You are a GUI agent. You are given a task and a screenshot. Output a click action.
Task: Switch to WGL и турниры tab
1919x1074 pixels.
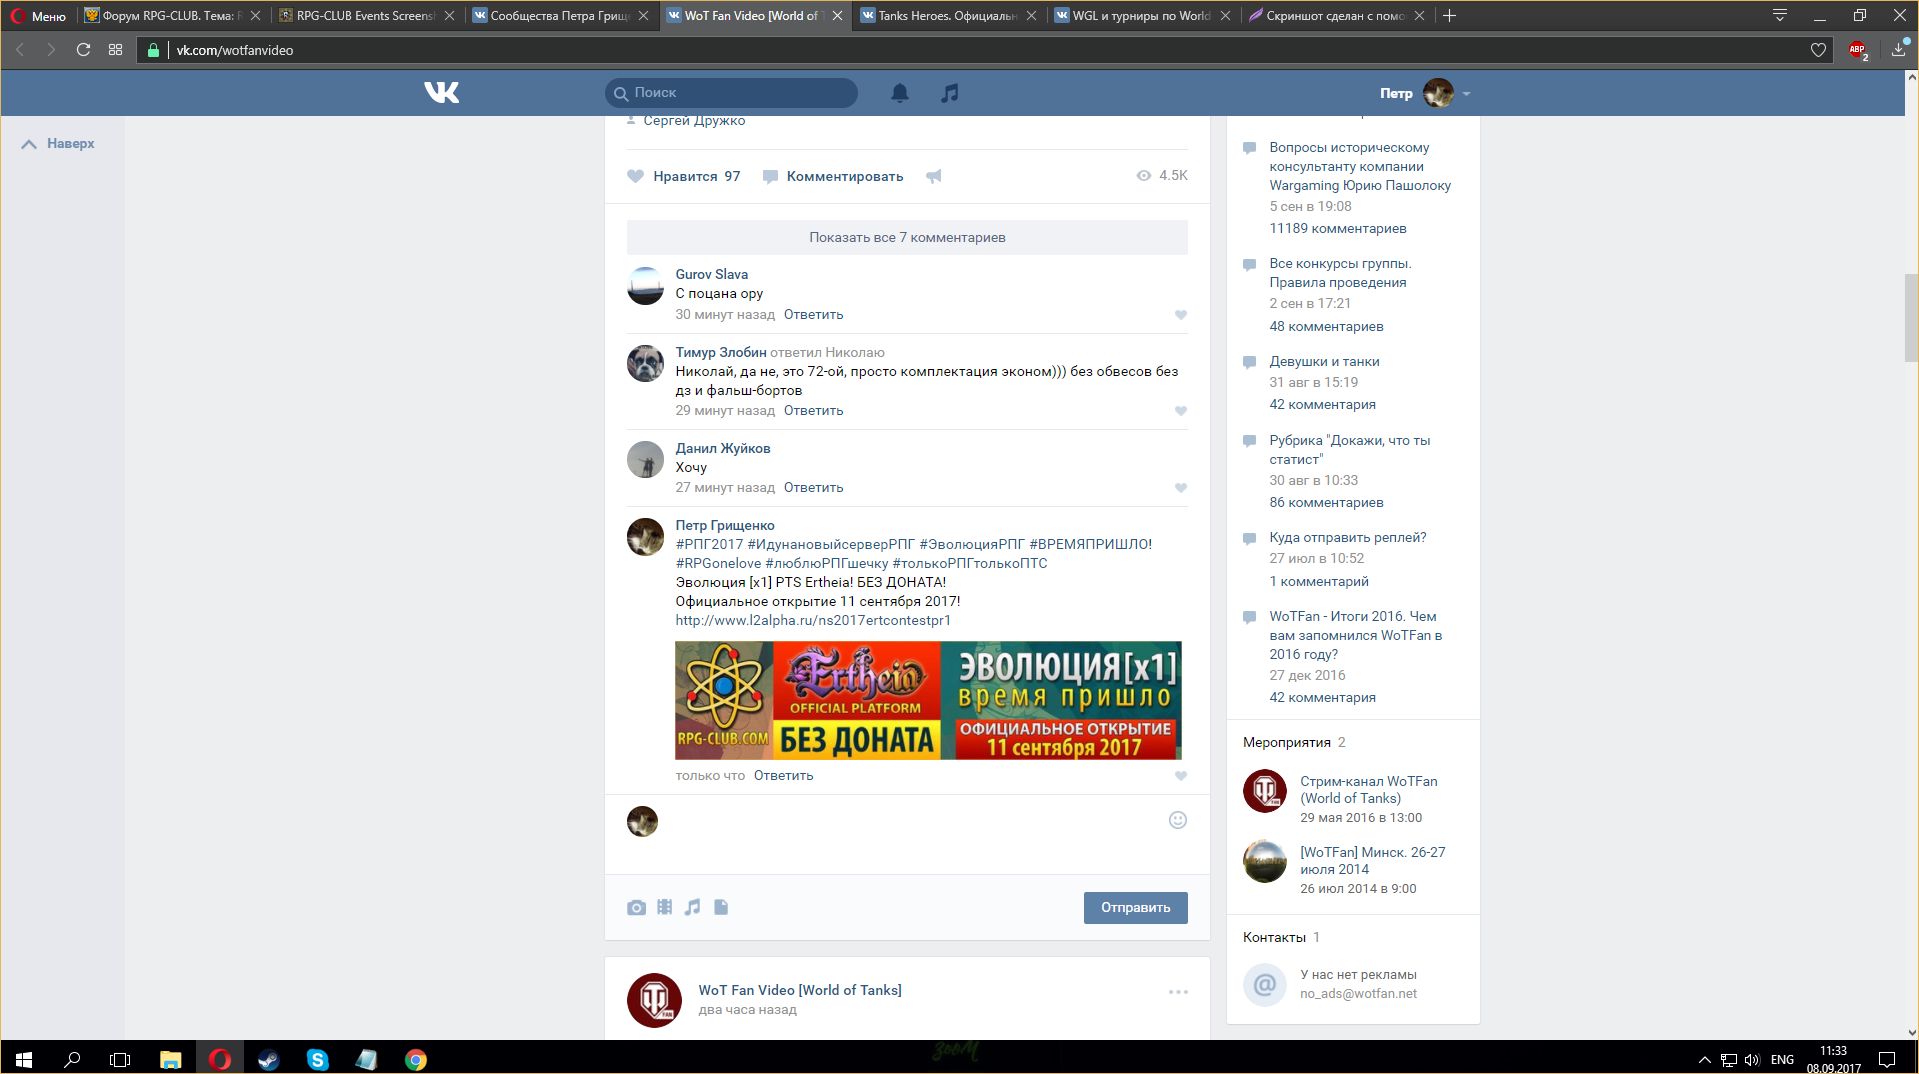tap(1141, 16)
